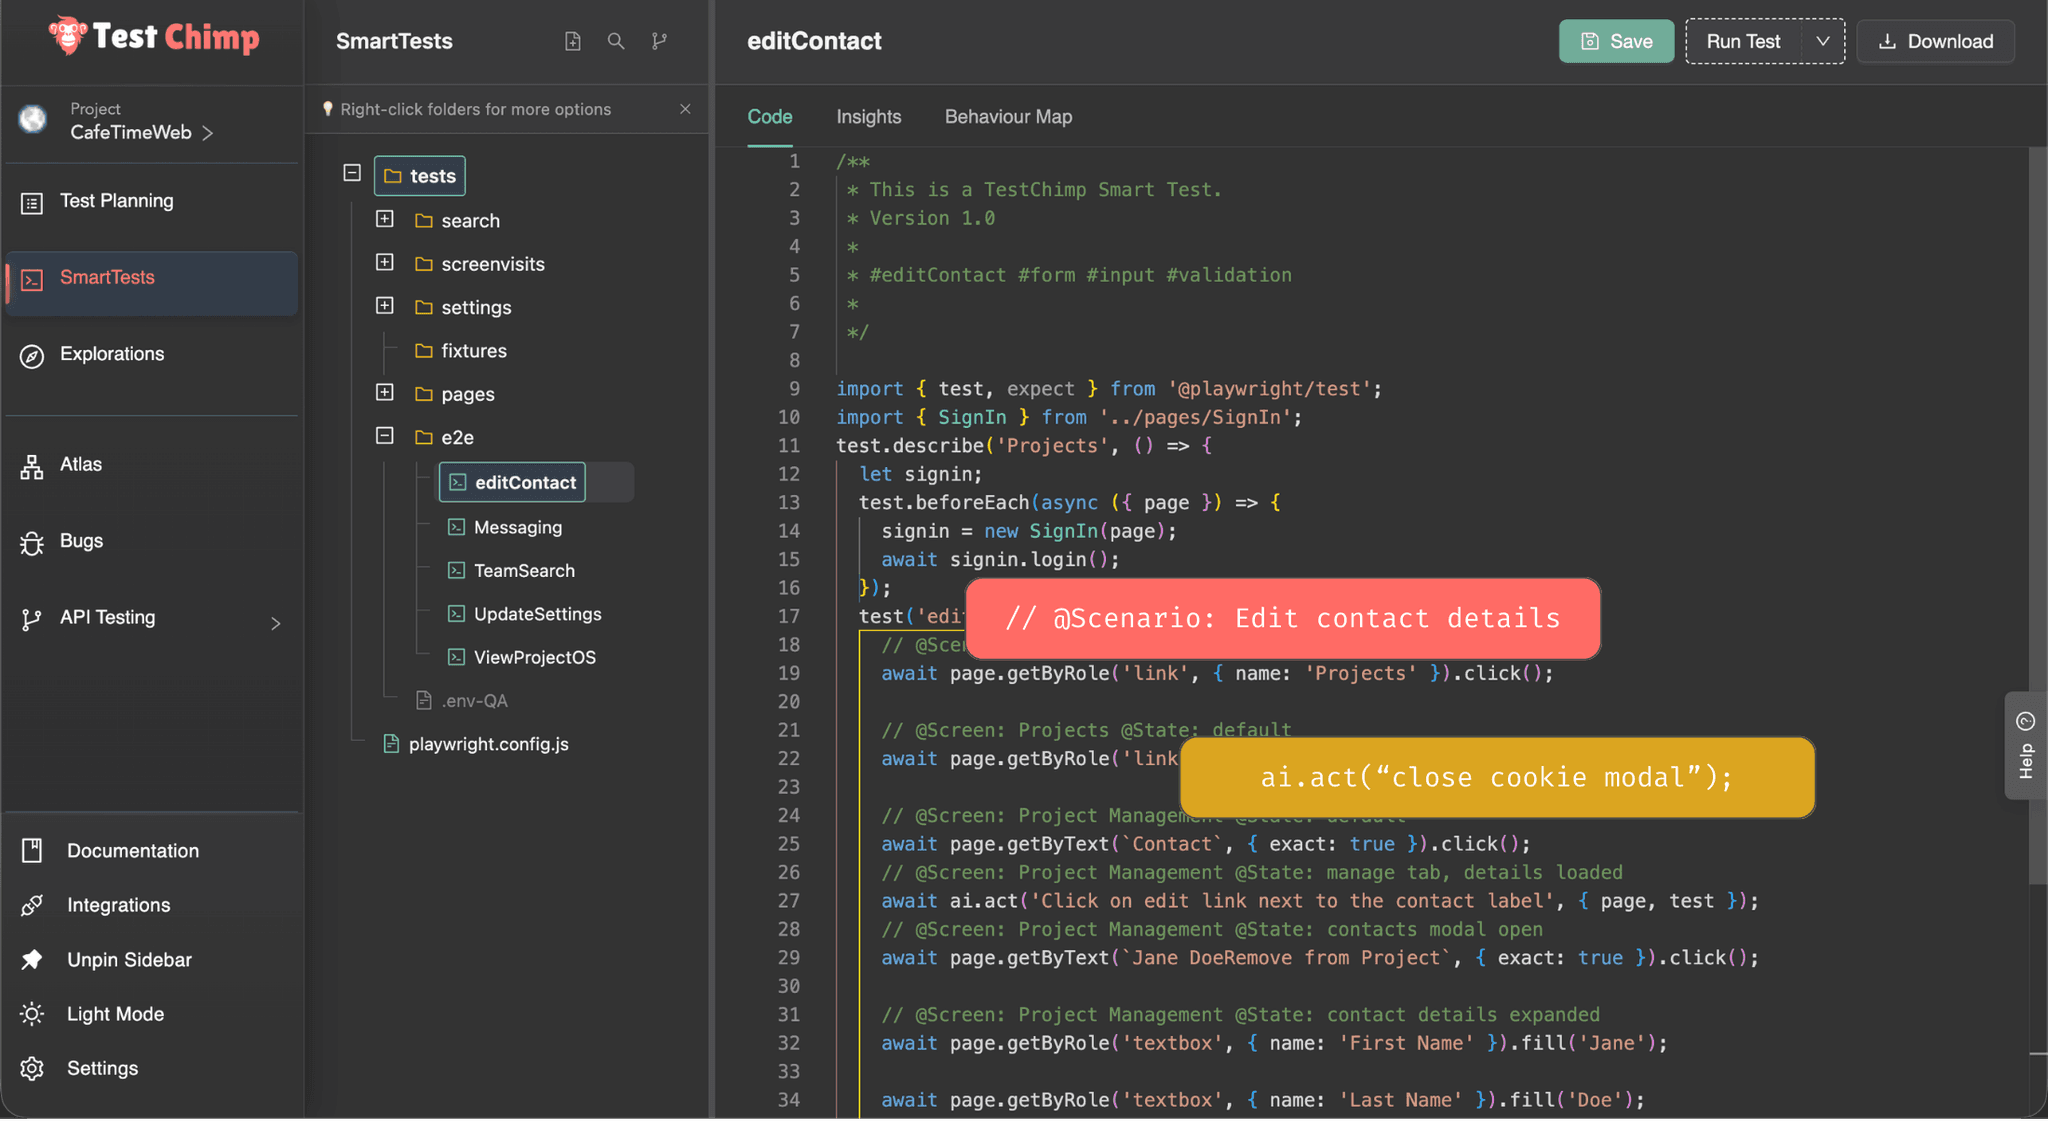2048x1126 pixels.
Task: Click the search icon in SmartTests panel
Action: tap(616, 41)
